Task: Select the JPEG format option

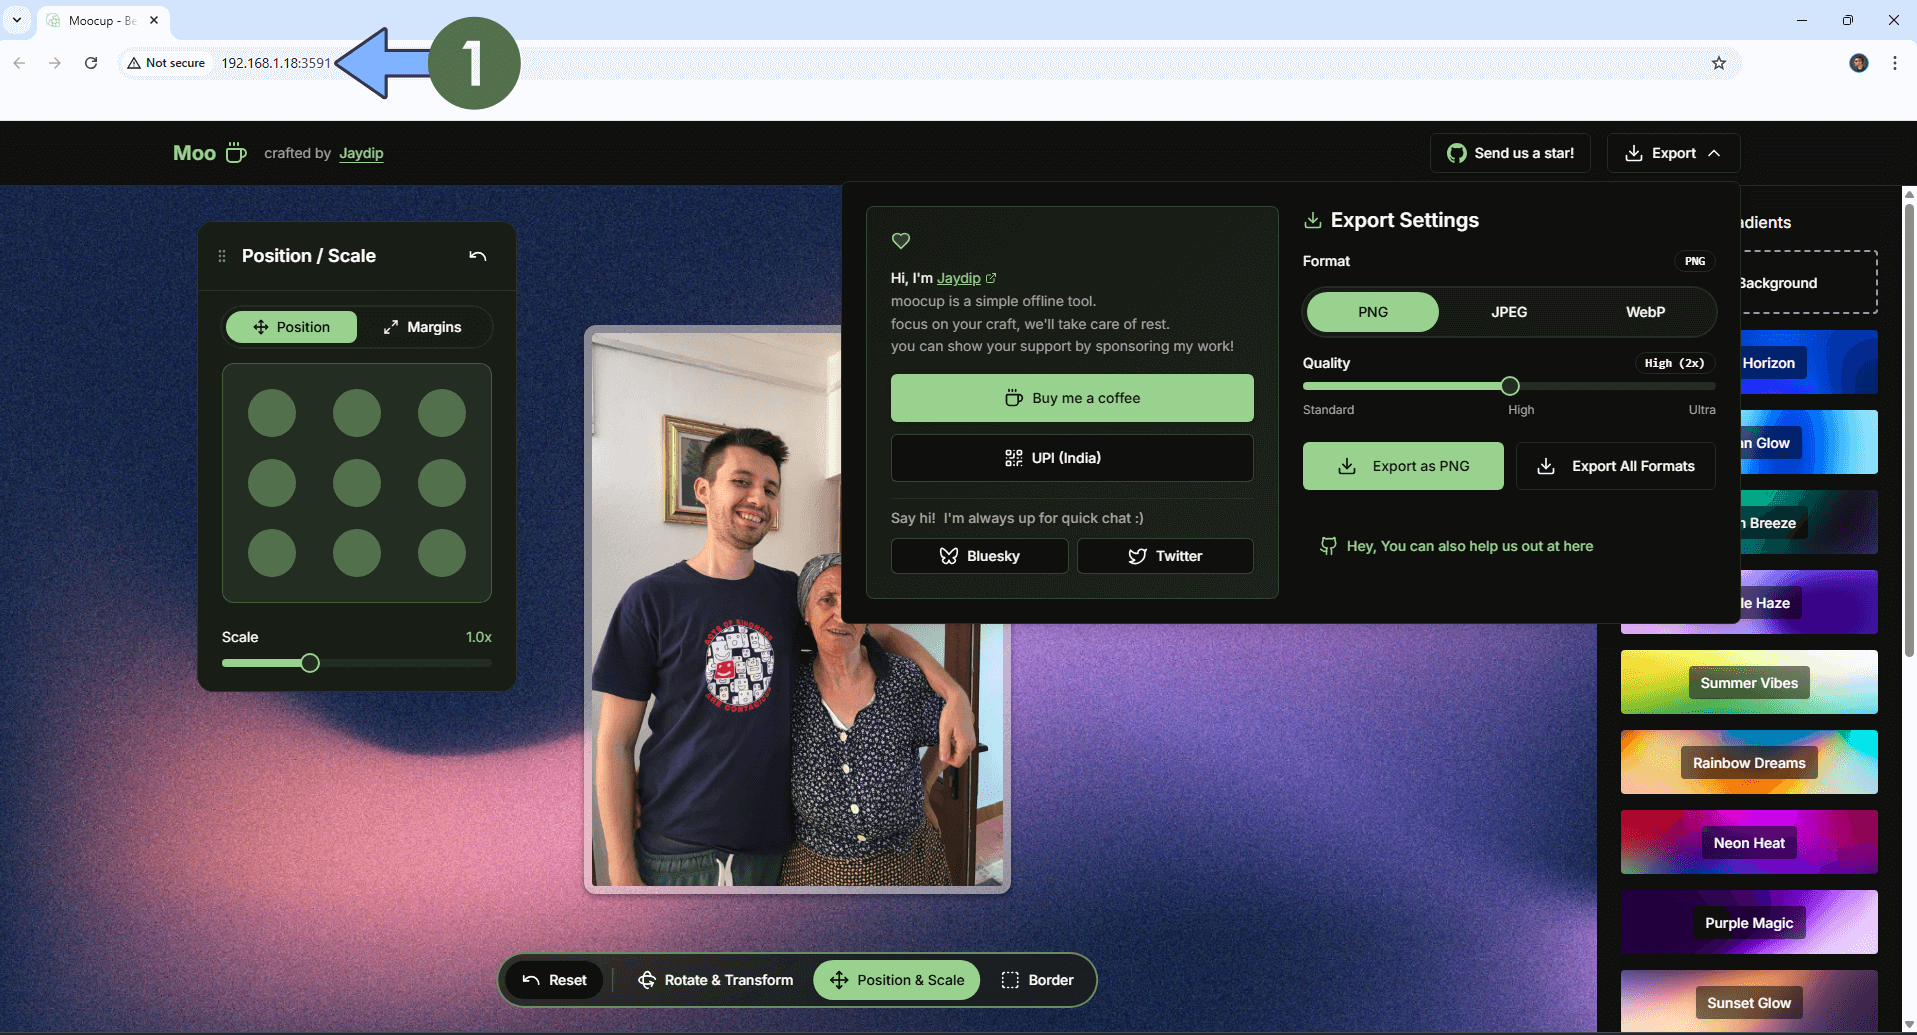Action: 1509,312
